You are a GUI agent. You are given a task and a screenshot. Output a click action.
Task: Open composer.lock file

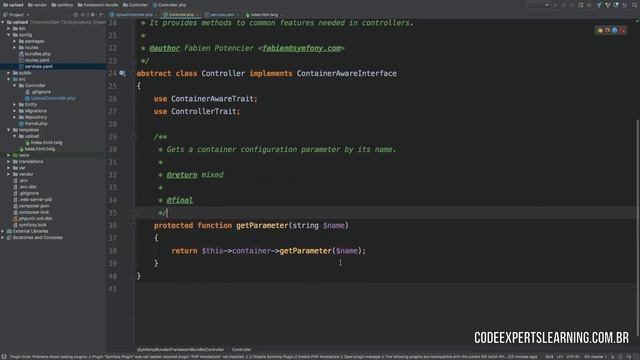point(33,212)
